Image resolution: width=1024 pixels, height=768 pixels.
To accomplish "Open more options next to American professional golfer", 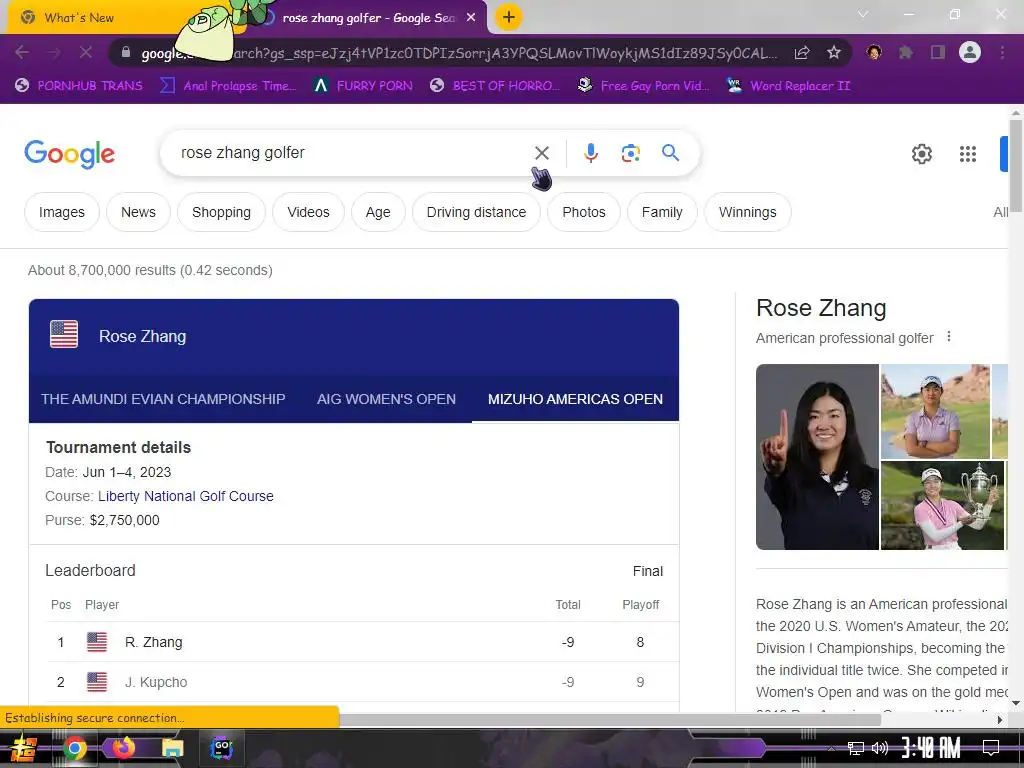I will click(x=949, y=337).
